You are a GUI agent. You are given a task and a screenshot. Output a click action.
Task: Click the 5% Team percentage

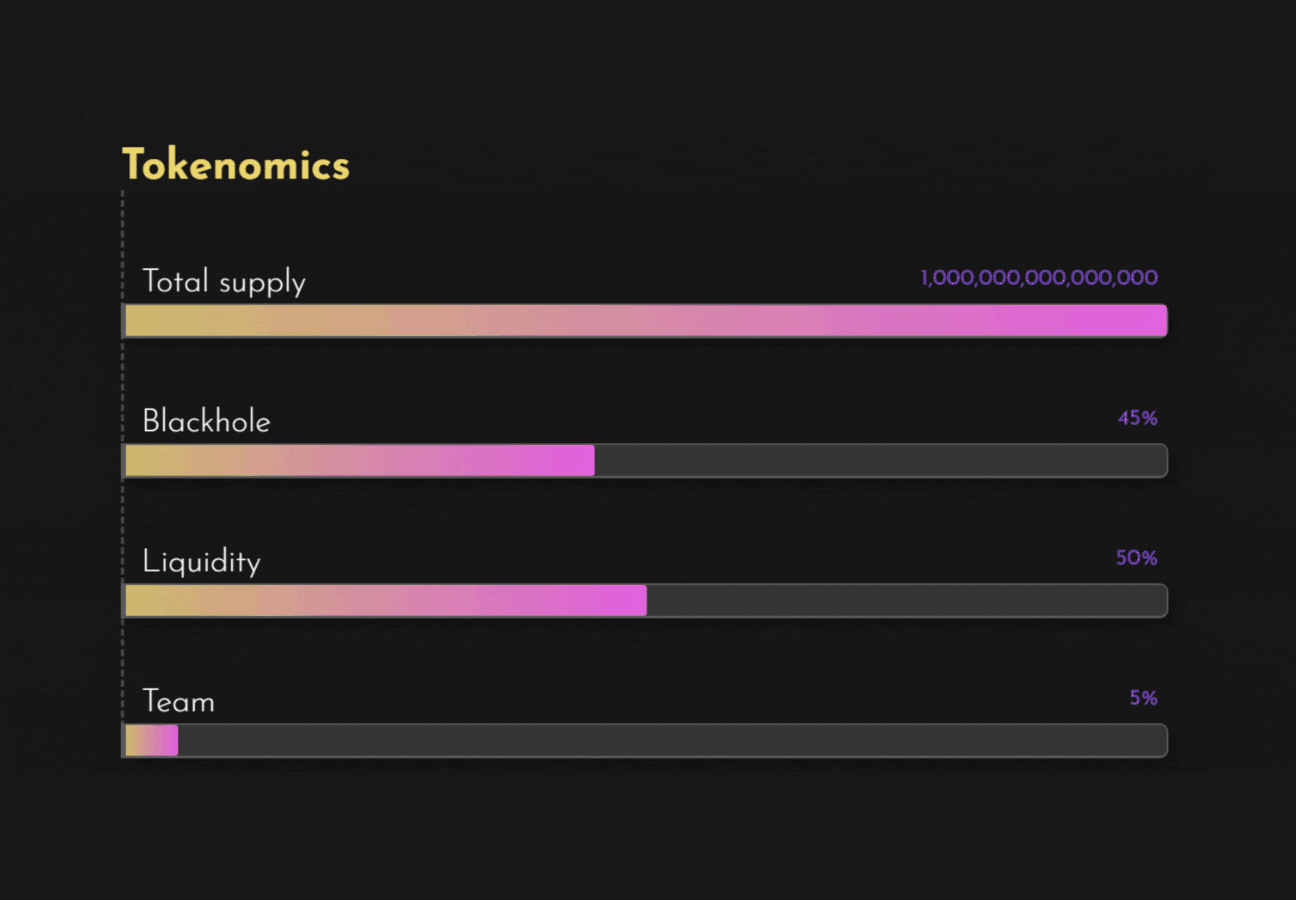[x=1144, y=698]
